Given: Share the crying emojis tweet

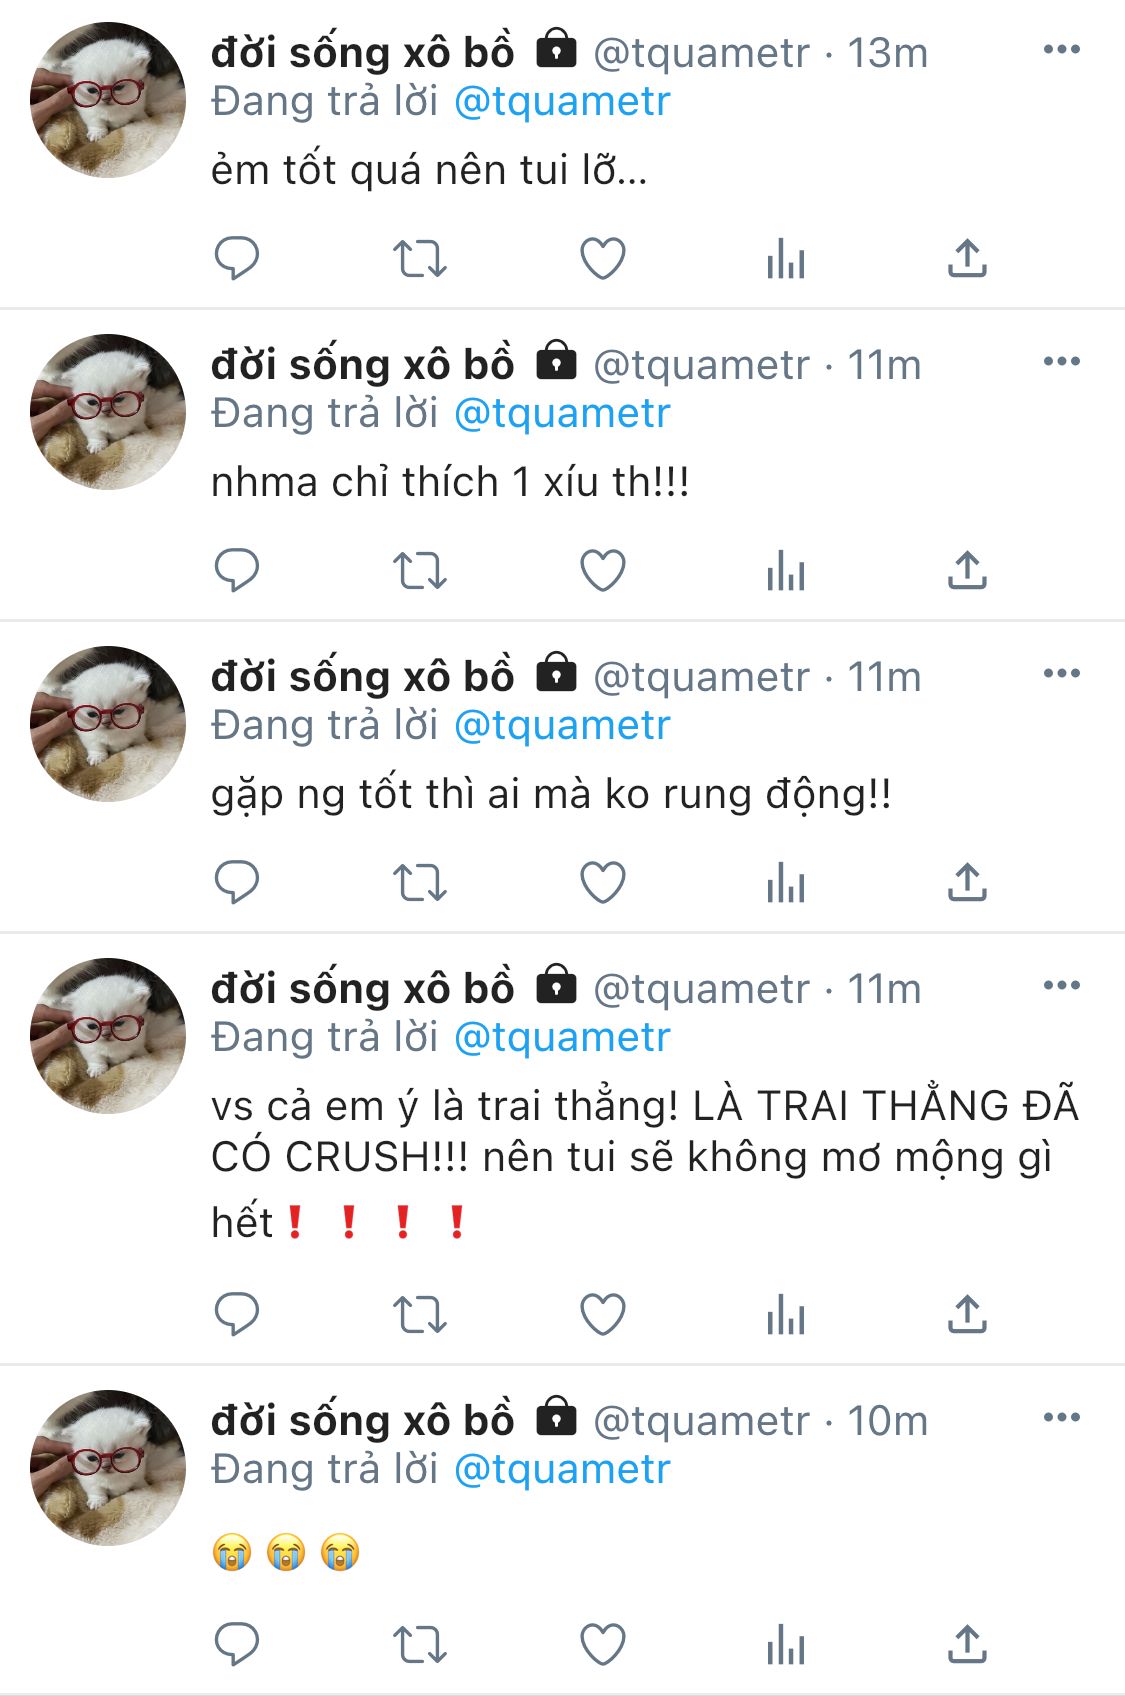Looking at the screenshot, I should click(967, 1644).
